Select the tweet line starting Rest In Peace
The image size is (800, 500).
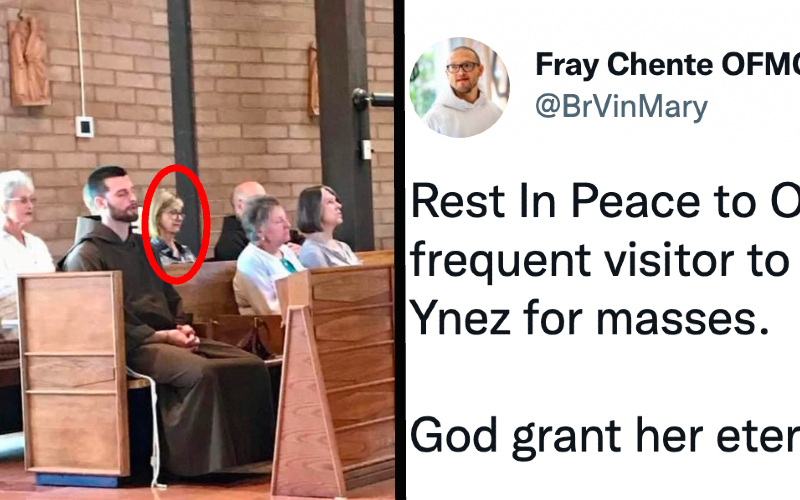[605, 202]
